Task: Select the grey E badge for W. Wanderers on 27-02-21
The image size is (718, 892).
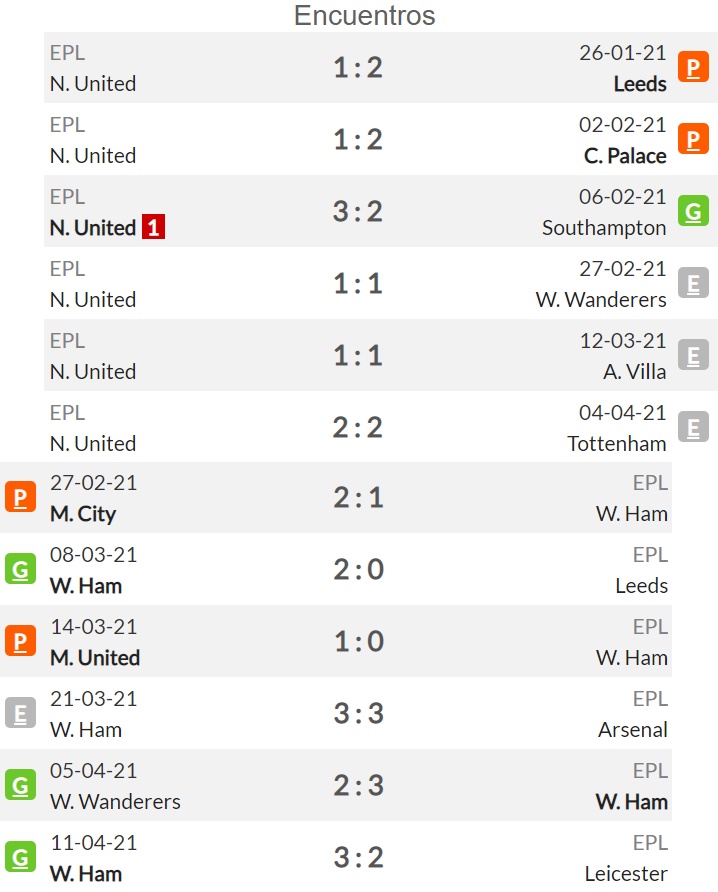Action: (x=693, y=283)
